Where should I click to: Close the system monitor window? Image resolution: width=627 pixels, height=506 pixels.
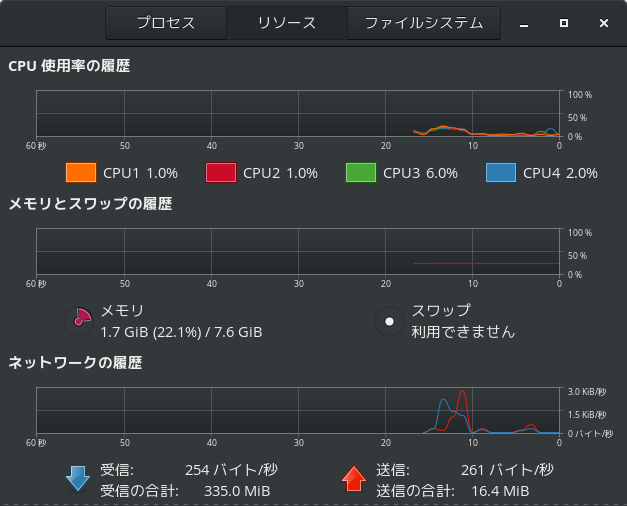[604, 23]
